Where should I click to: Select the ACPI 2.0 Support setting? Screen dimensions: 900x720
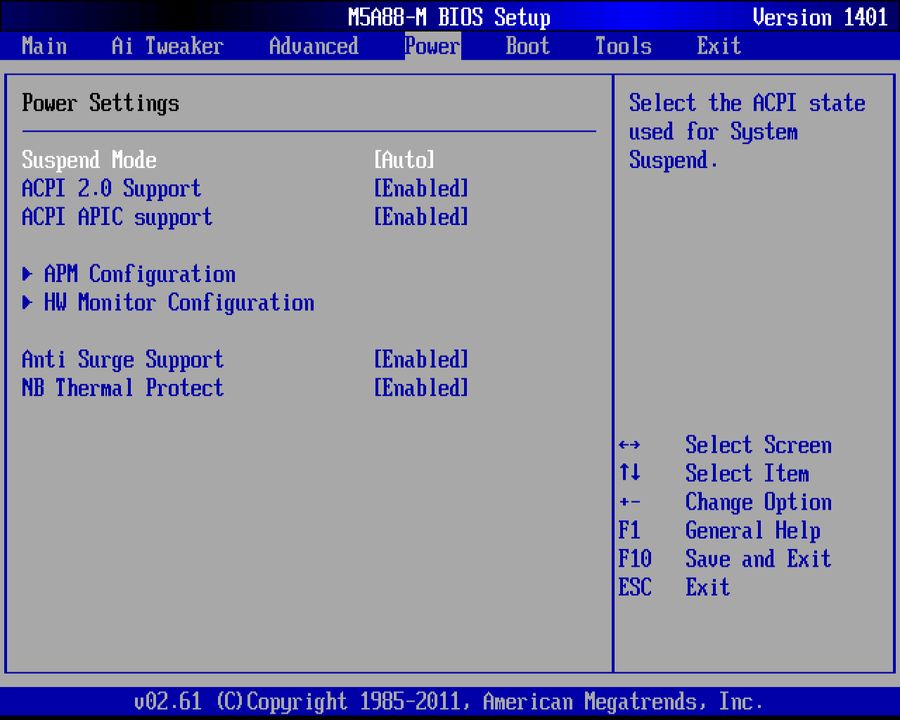point(111,188)
